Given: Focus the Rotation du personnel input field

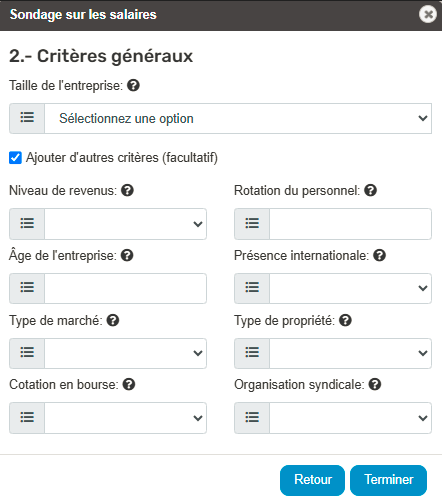Looking at the screenshot, I should (x=350, y=224).
